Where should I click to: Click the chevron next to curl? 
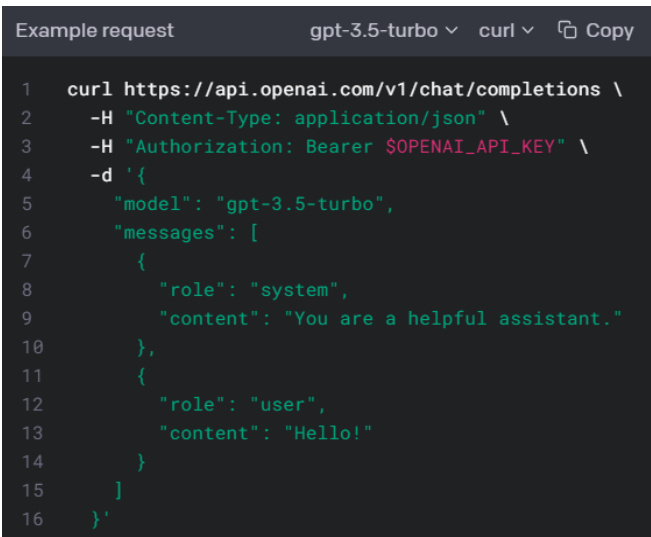(528, 31)
